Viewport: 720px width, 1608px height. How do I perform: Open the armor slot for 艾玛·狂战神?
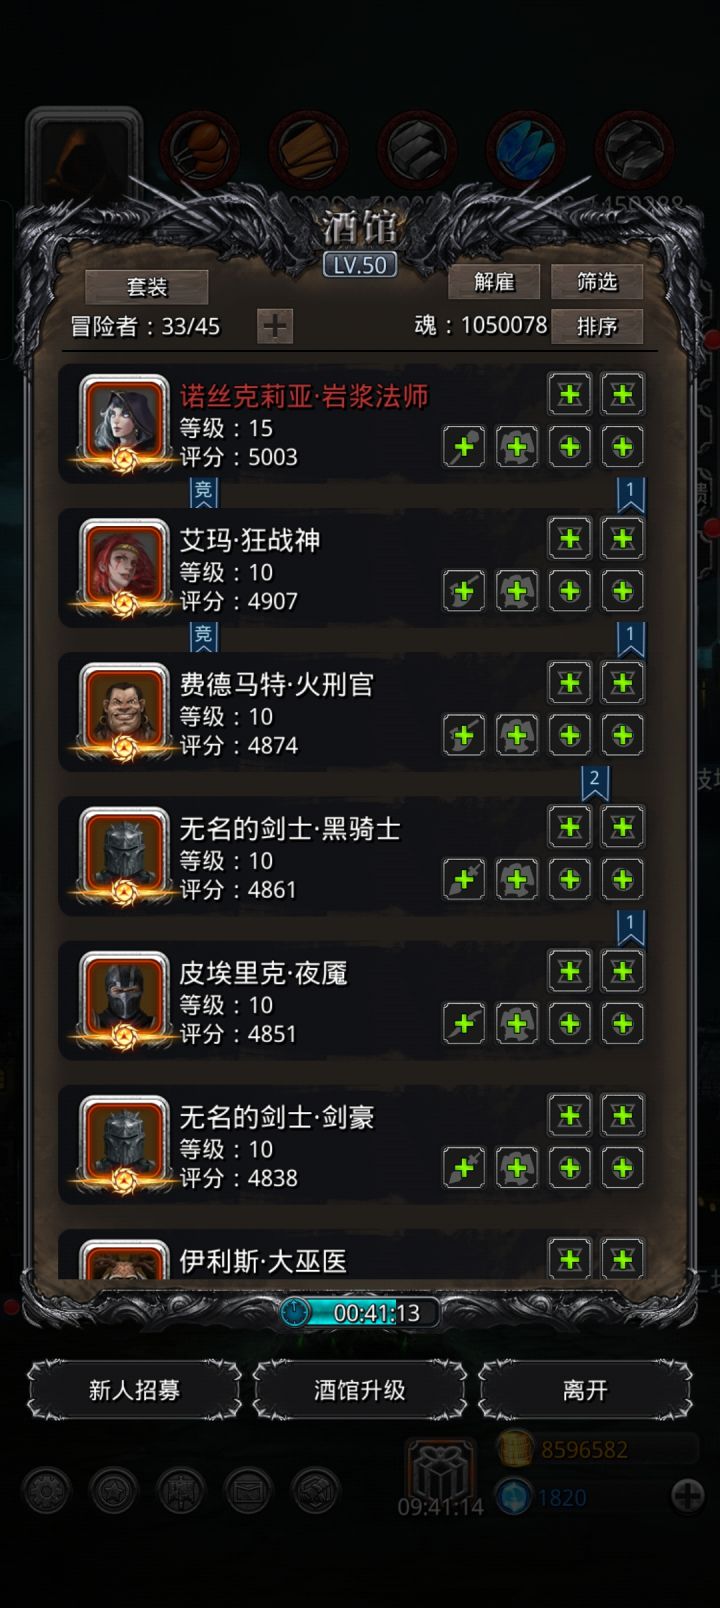tap(517, 591)
